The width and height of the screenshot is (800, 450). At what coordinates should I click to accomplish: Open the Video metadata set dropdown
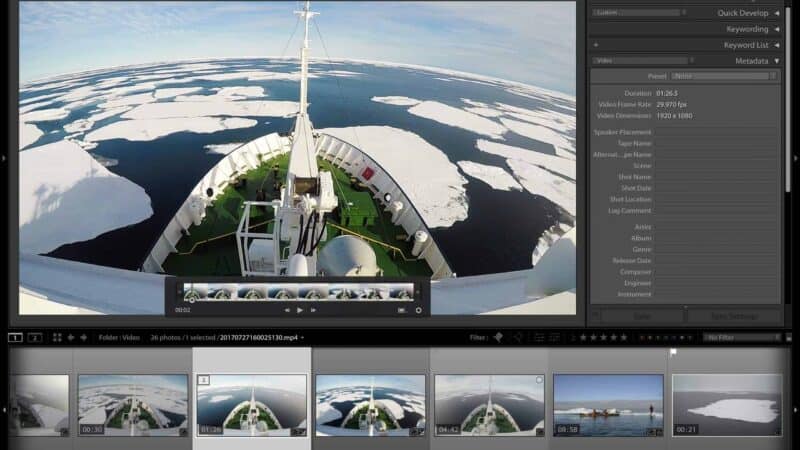click(x=643, y=60)
